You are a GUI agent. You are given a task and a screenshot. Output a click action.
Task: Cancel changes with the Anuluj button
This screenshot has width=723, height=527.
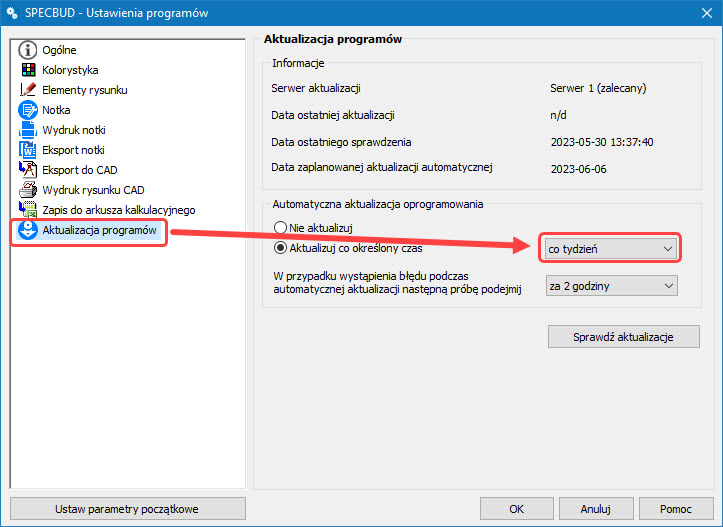595,509
